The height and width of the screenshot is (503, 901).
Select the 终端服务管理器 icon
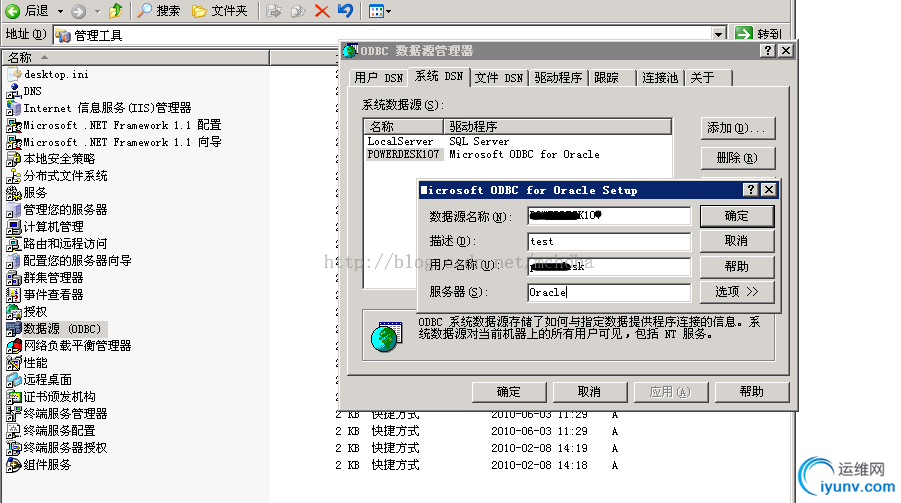14,413
